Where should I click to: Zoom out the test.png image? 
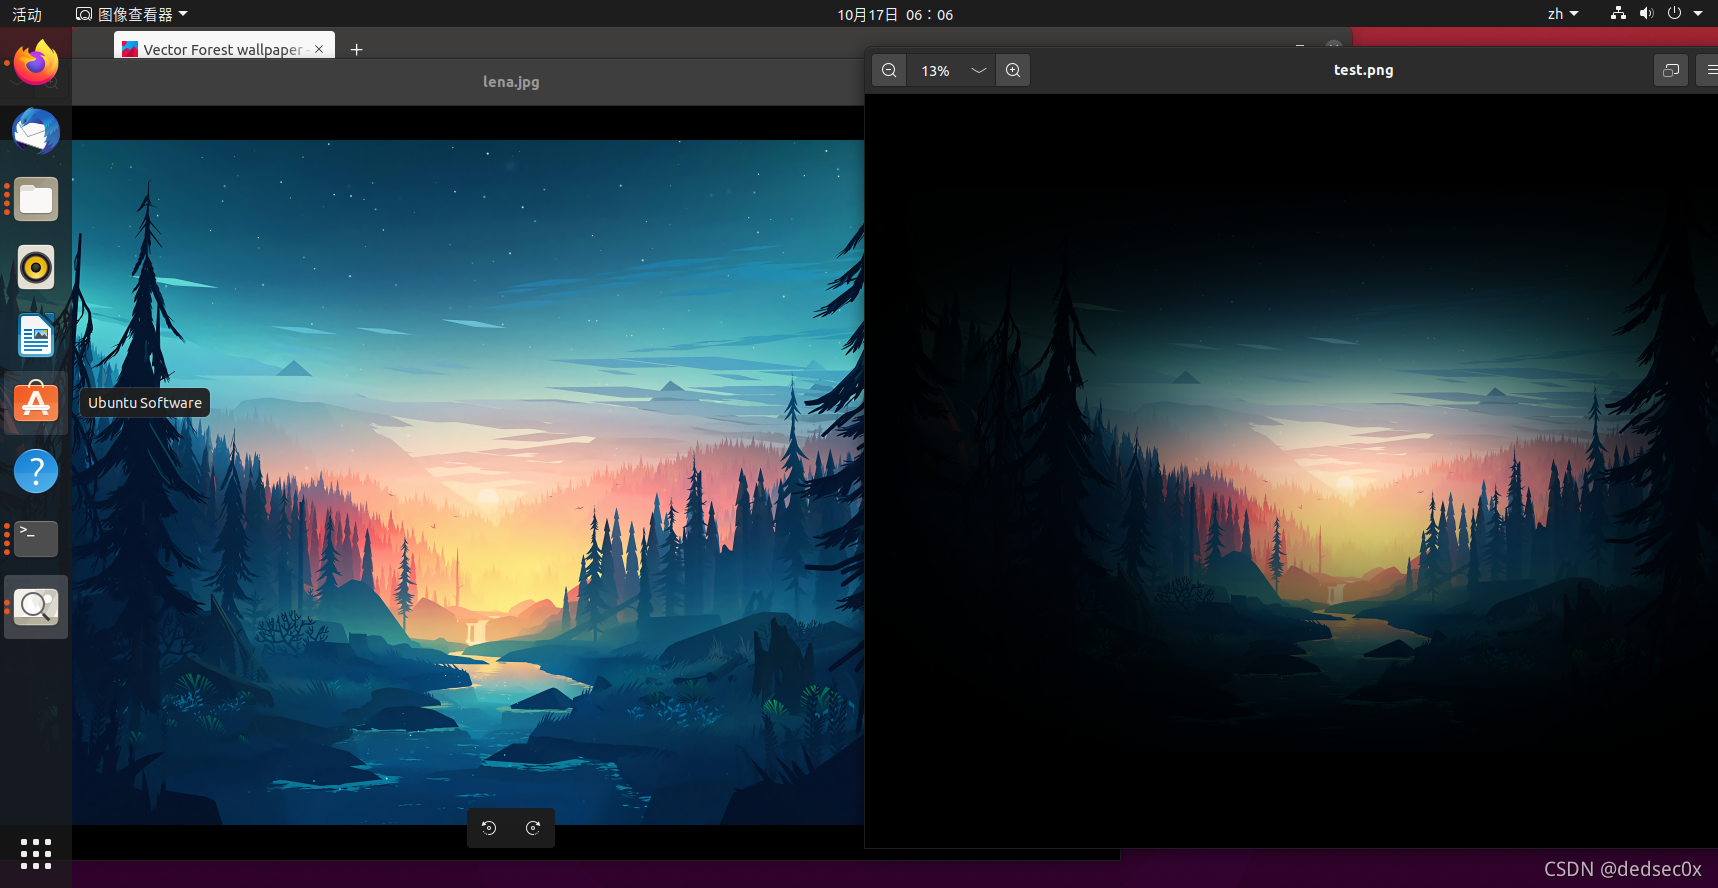889,70
